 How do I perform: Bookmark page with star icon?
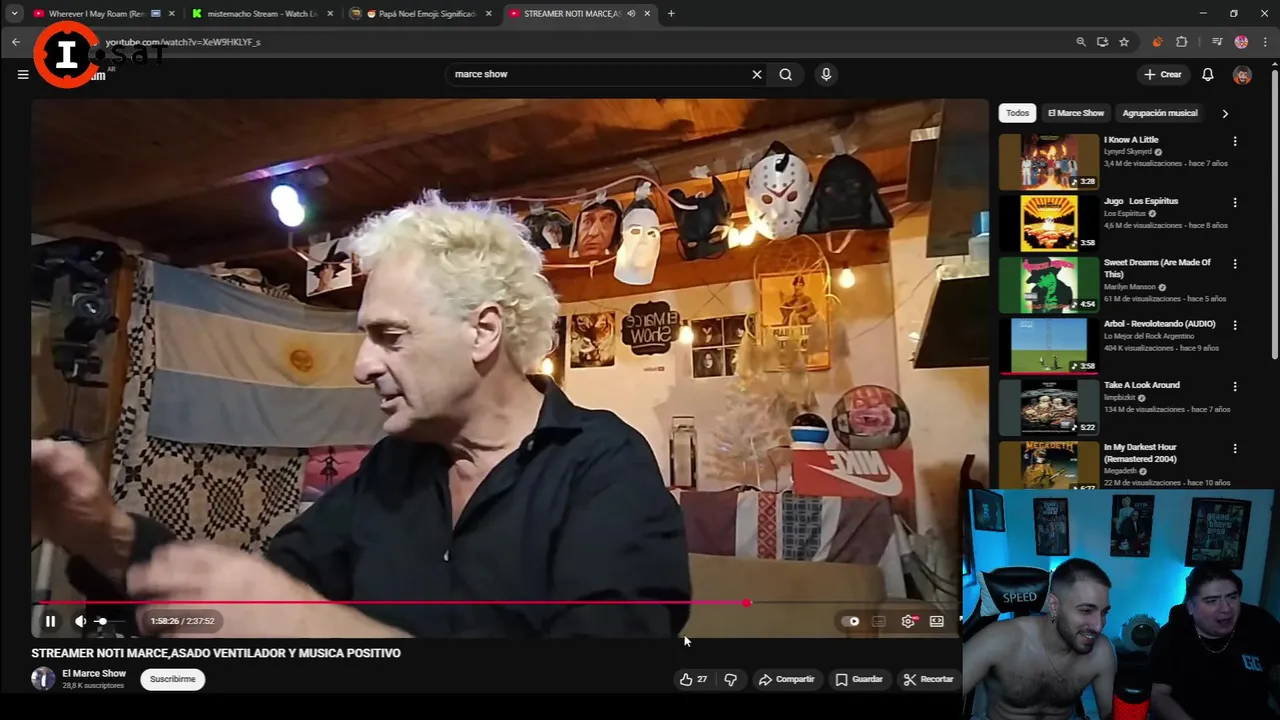[x=1124, y=42]
